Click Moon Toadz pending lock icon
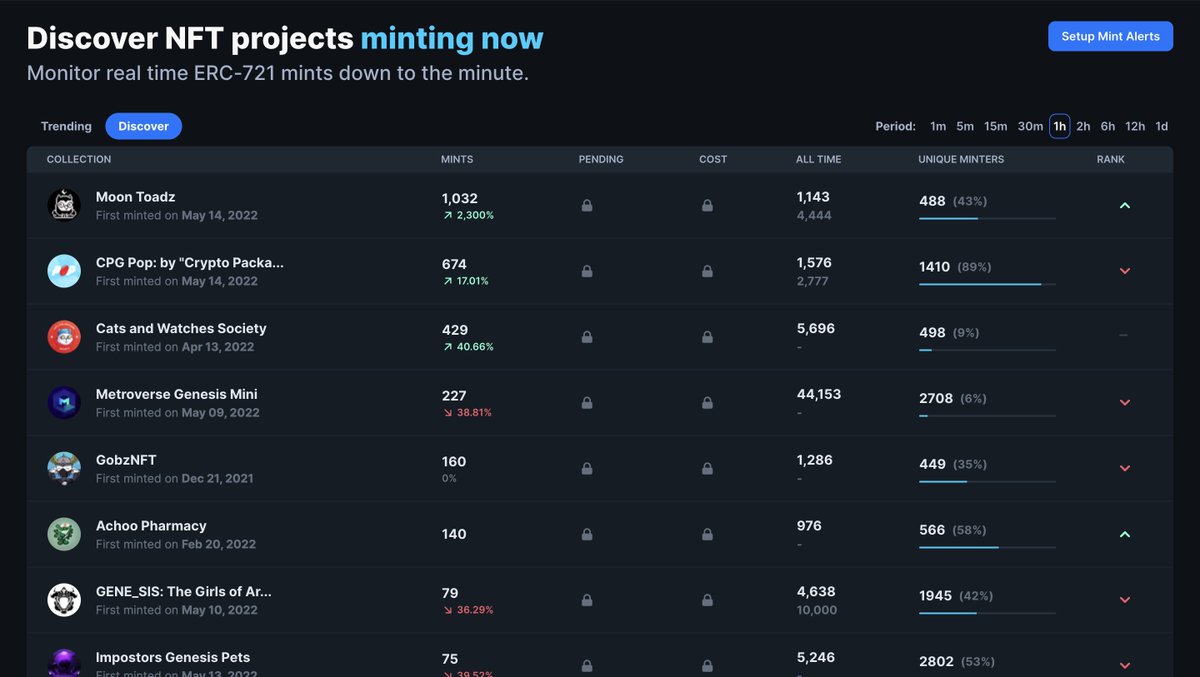Image resolution: width=1200 pixels, height=677 pixels. (587, 205)
